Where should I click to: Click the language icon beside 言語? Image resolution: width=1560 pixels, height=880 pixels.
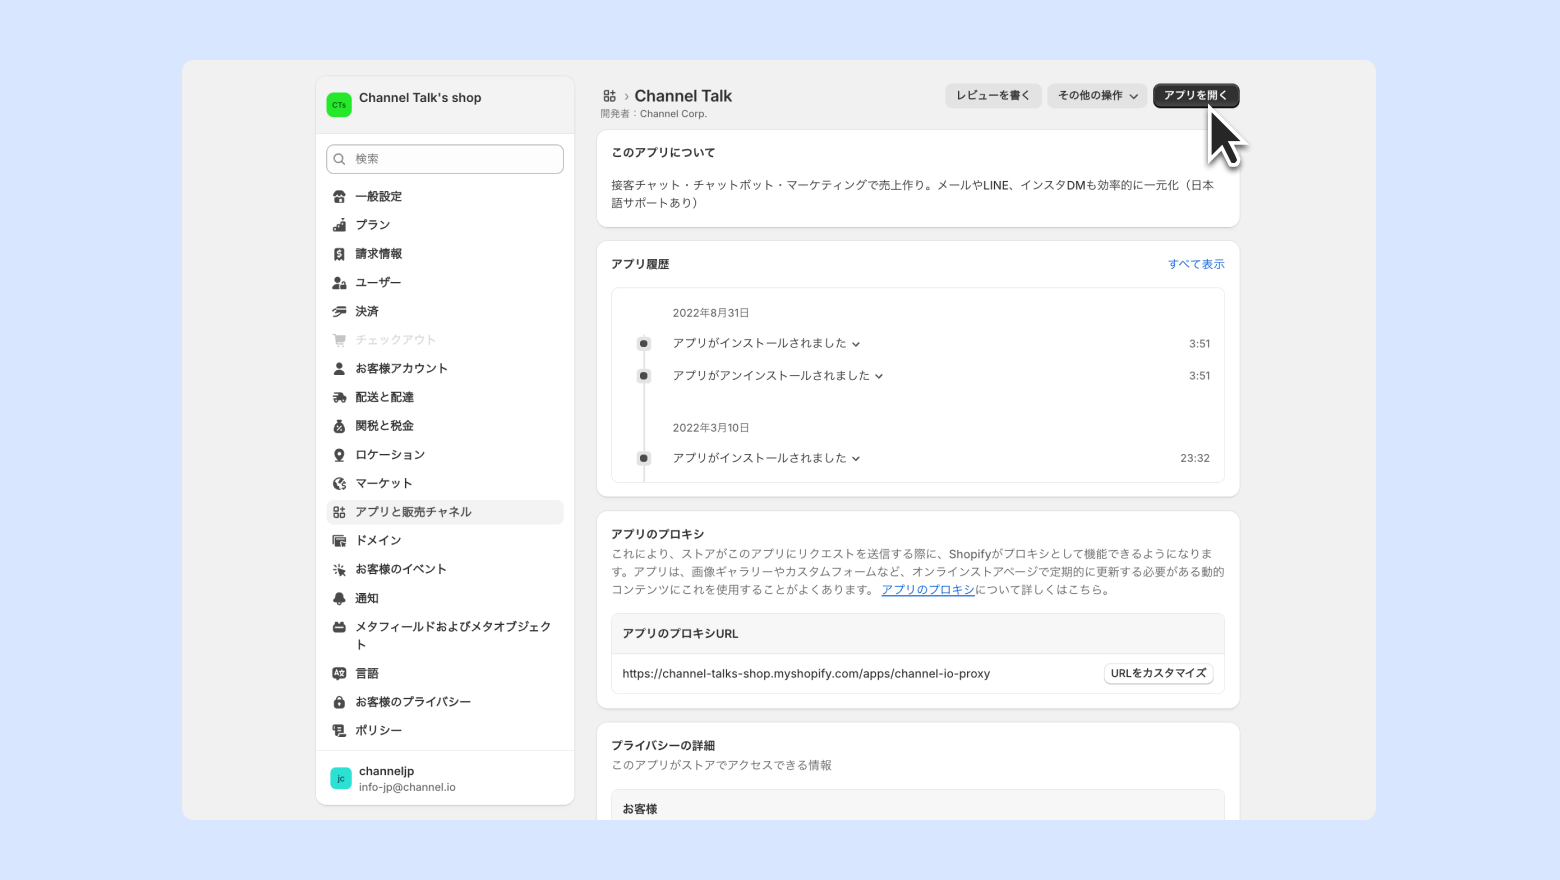click(x=339, y=674)
